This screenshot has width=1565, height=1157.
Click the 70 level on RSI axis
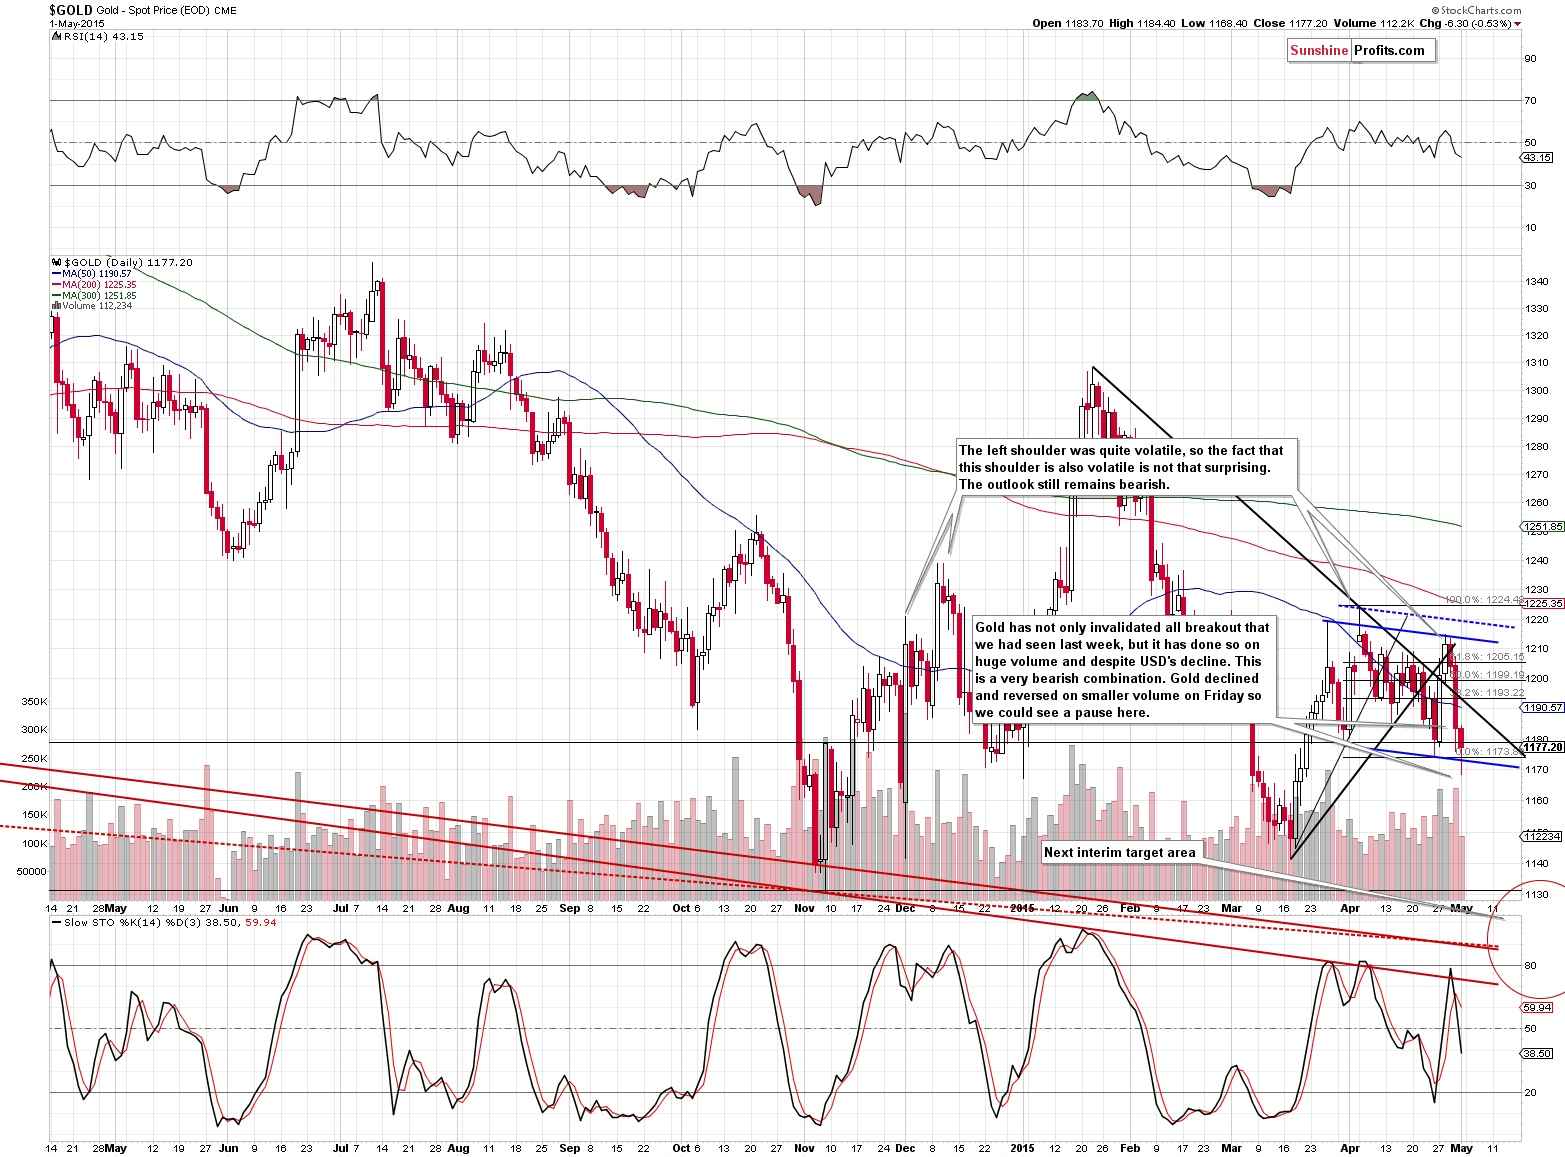point(1531,100)
